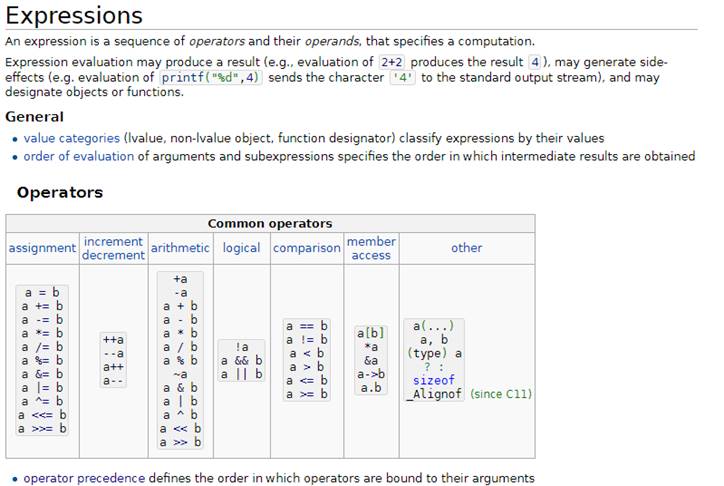Click the comparison column header link
Screen dimensions: 724x486
coord(307,248)
